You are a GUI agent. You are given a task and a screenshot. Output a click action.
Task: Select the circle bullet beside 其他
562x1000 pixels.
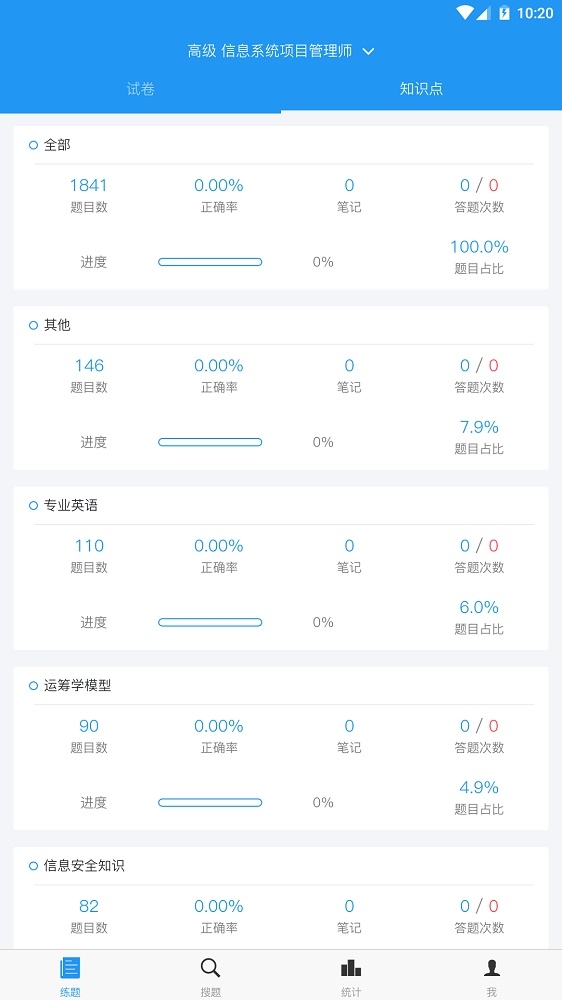[34, 326]
